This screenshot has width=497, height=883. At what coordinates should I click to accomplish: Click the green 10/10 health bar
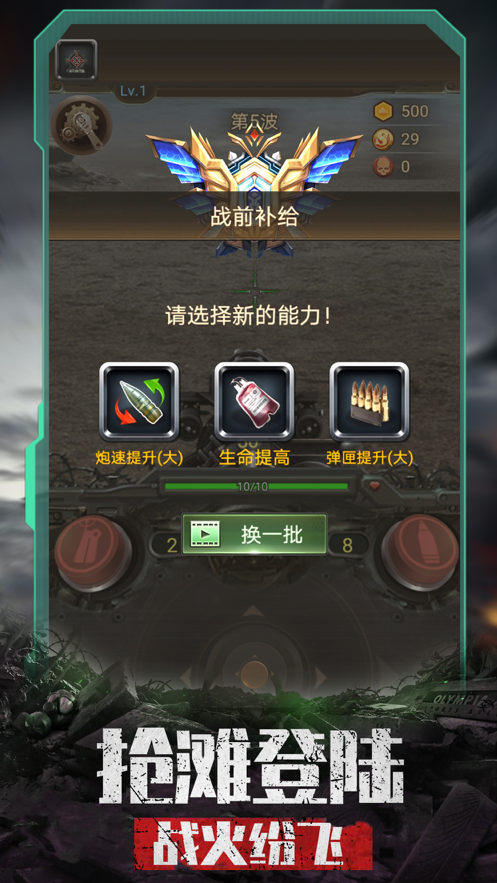(x=256, y=487)
